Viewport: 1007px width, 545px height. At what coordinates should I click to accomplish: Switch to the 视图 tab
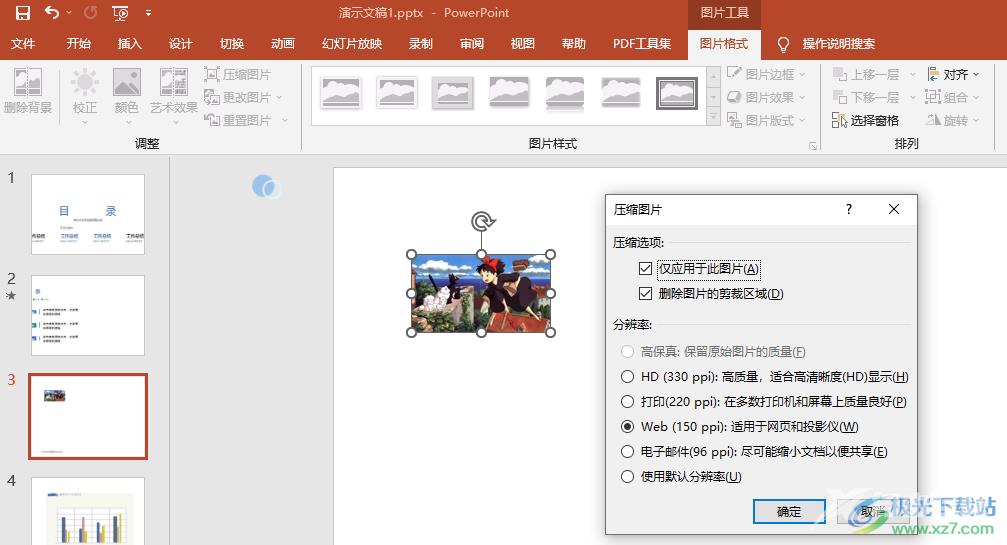pos(522,44)
